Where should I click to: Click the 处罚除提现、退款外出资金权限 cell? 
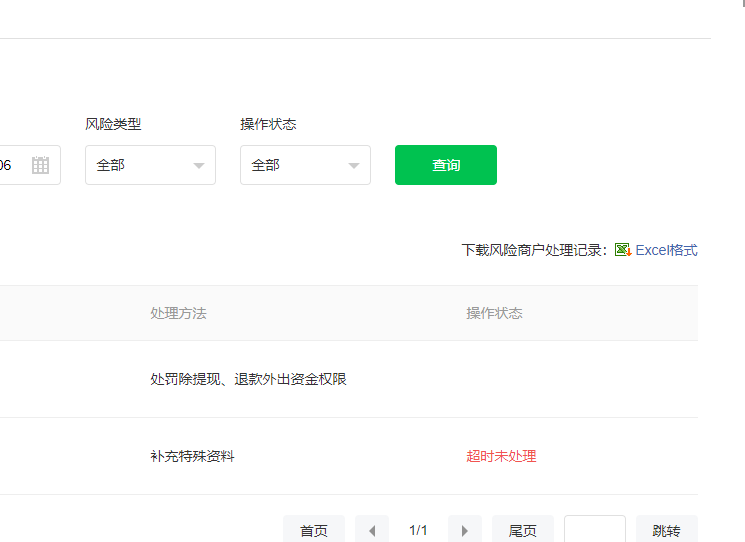[248, 379]
